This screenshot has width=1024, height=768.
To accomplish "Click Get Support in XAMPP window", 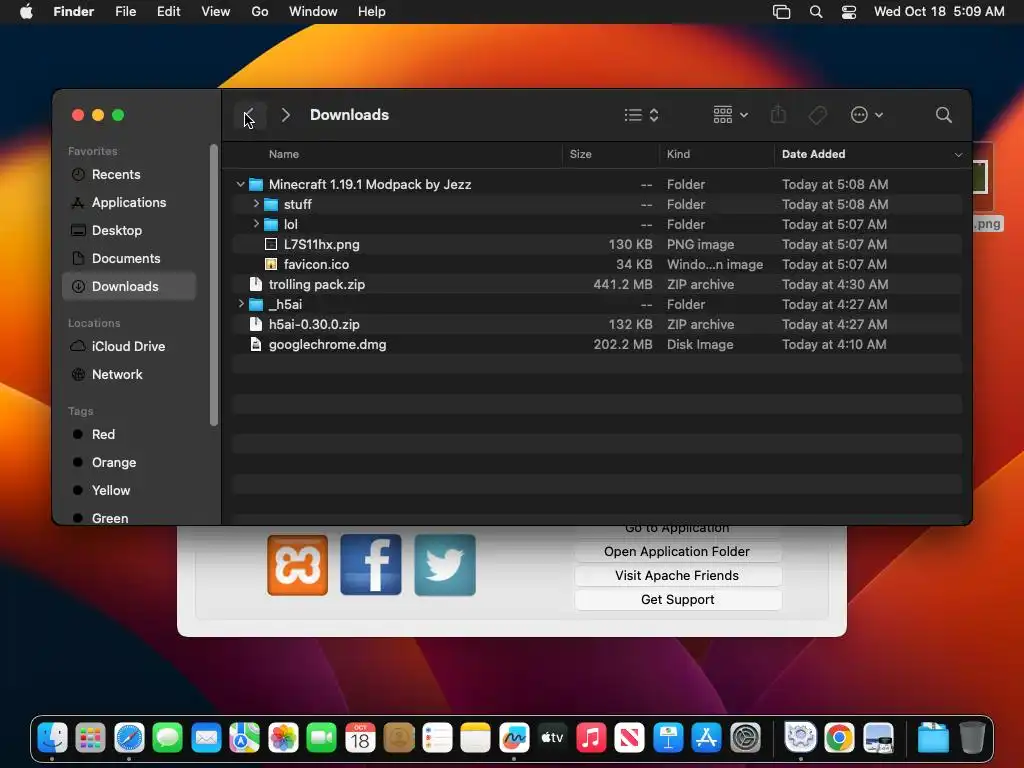I will (x=677, y=600).
